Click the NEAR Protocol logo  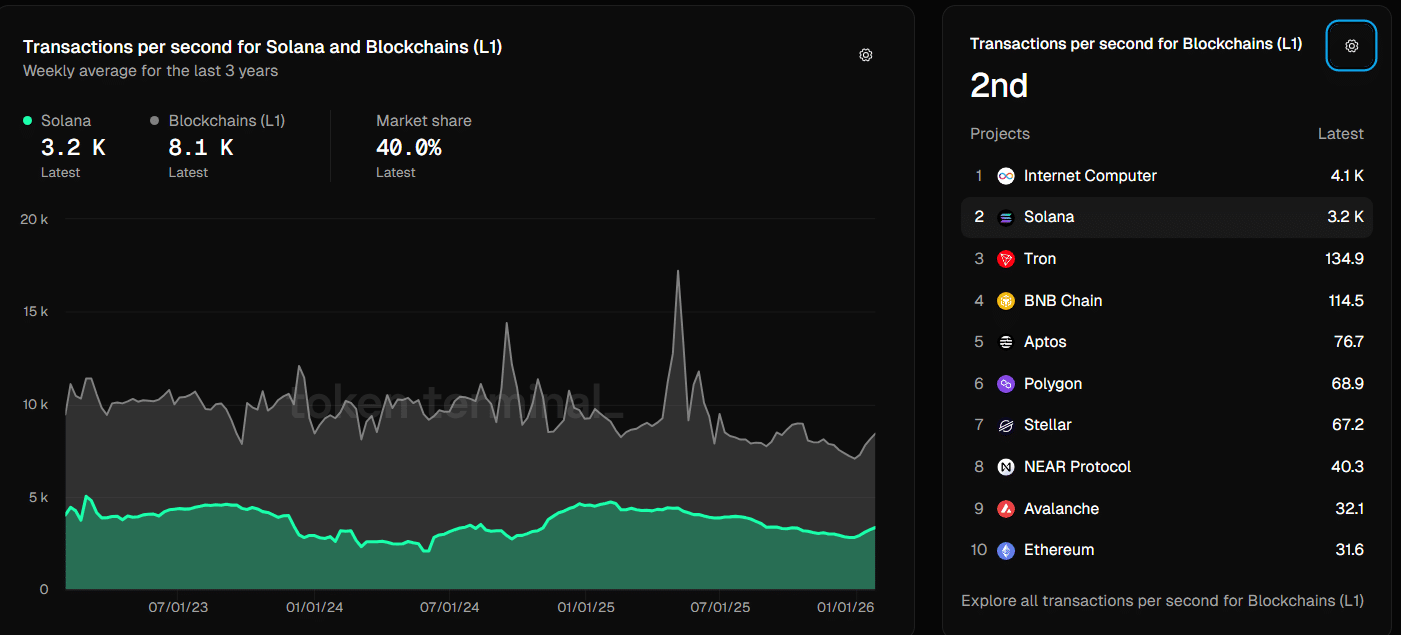tap(1005, 466)
